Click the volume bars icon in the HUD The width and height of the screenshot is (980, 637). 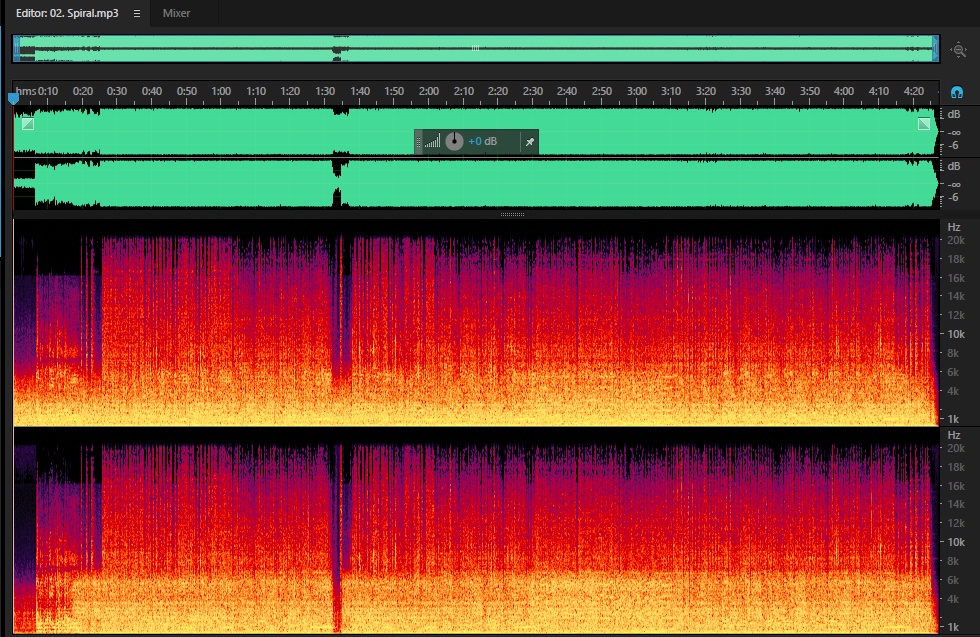pyautogui.click(x=432, y=141)
